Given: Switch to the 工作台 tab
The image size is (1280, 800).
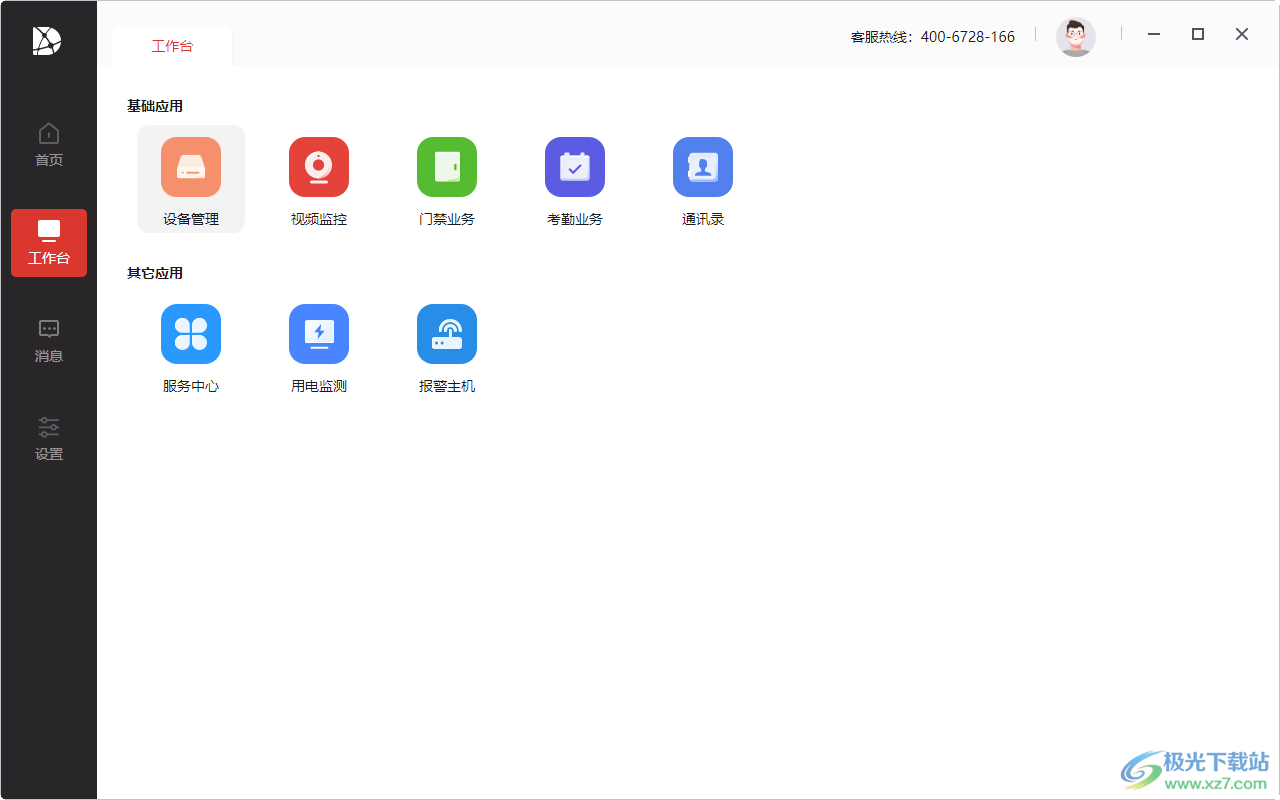Looking at the screenshot, I should (x=172, y=46).
